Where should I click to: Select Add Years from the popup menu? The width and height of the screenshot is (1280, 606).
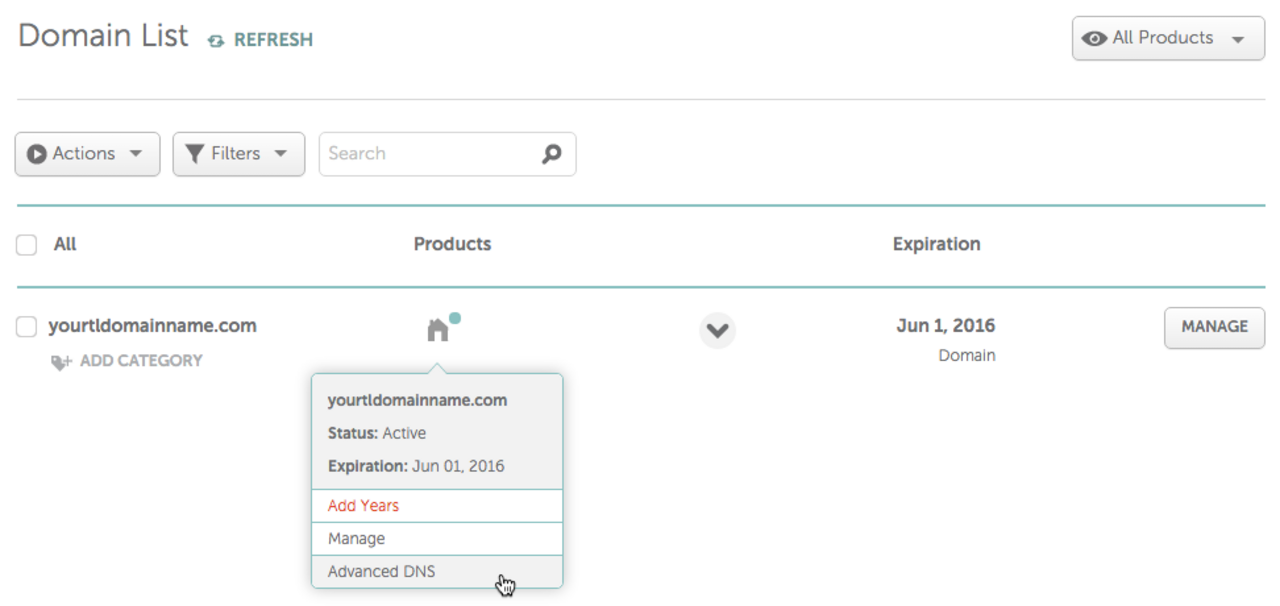pos(362,505)
